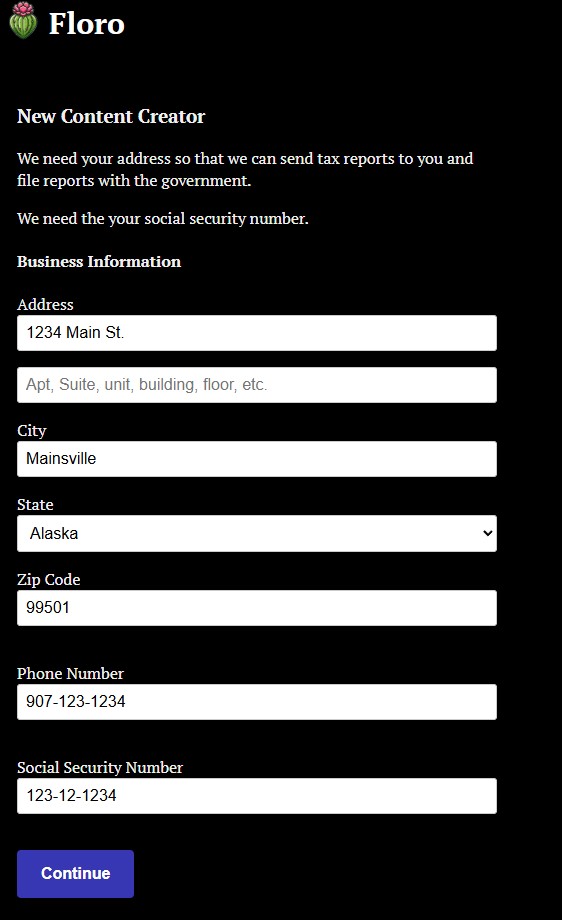
Task: Click the State label above dropdown
Action: 35,505
